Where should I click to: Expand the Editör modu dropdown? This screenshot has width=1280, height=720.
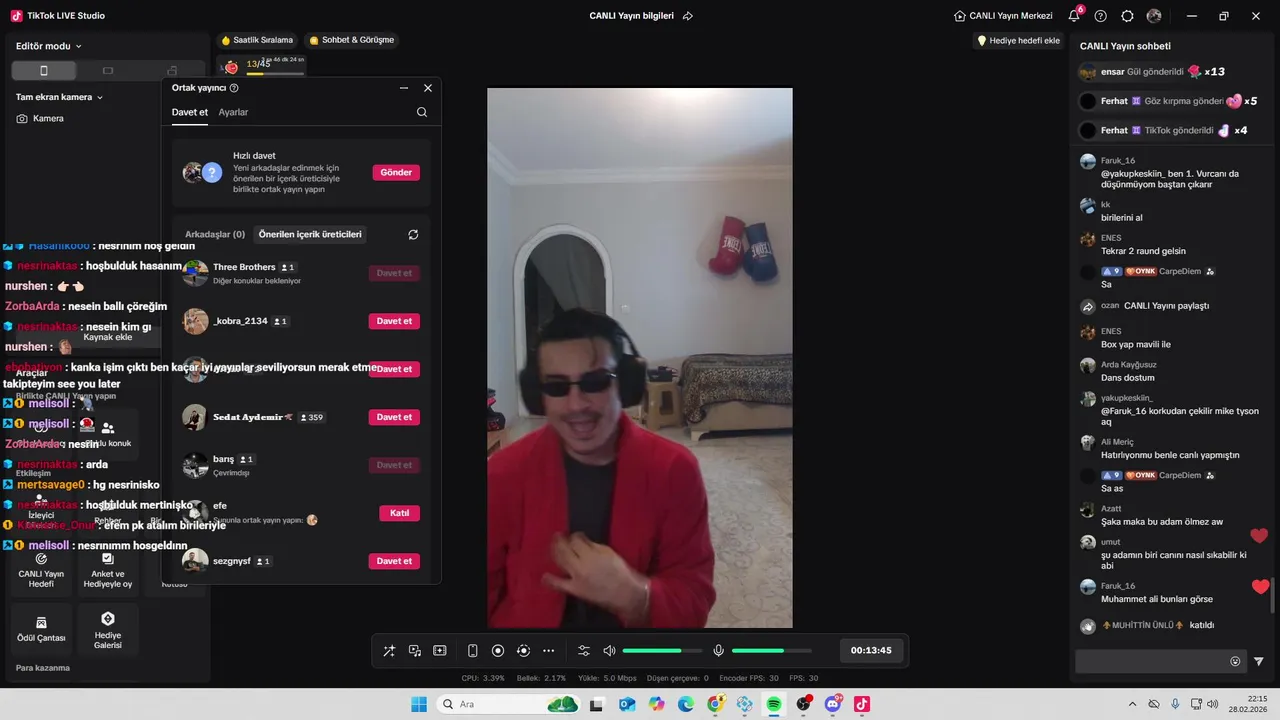click(49, 46)
